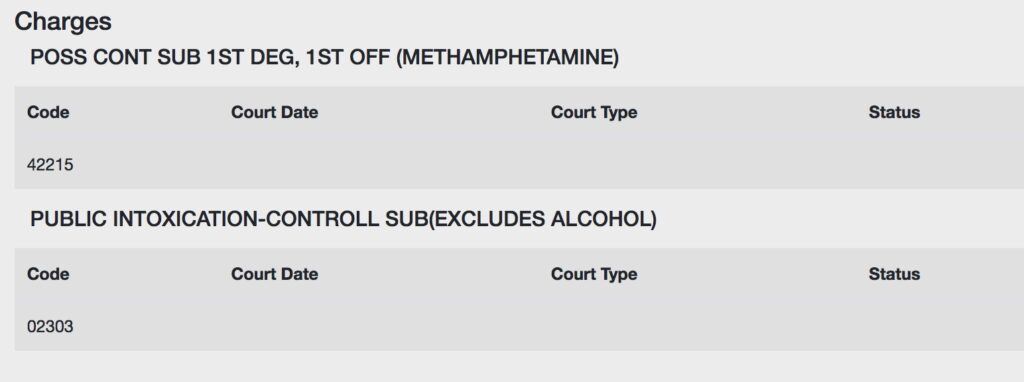Viewport: 1024px width, 382px height.
Task: Click Status header in first charge table
Action: tap(894, 112)
